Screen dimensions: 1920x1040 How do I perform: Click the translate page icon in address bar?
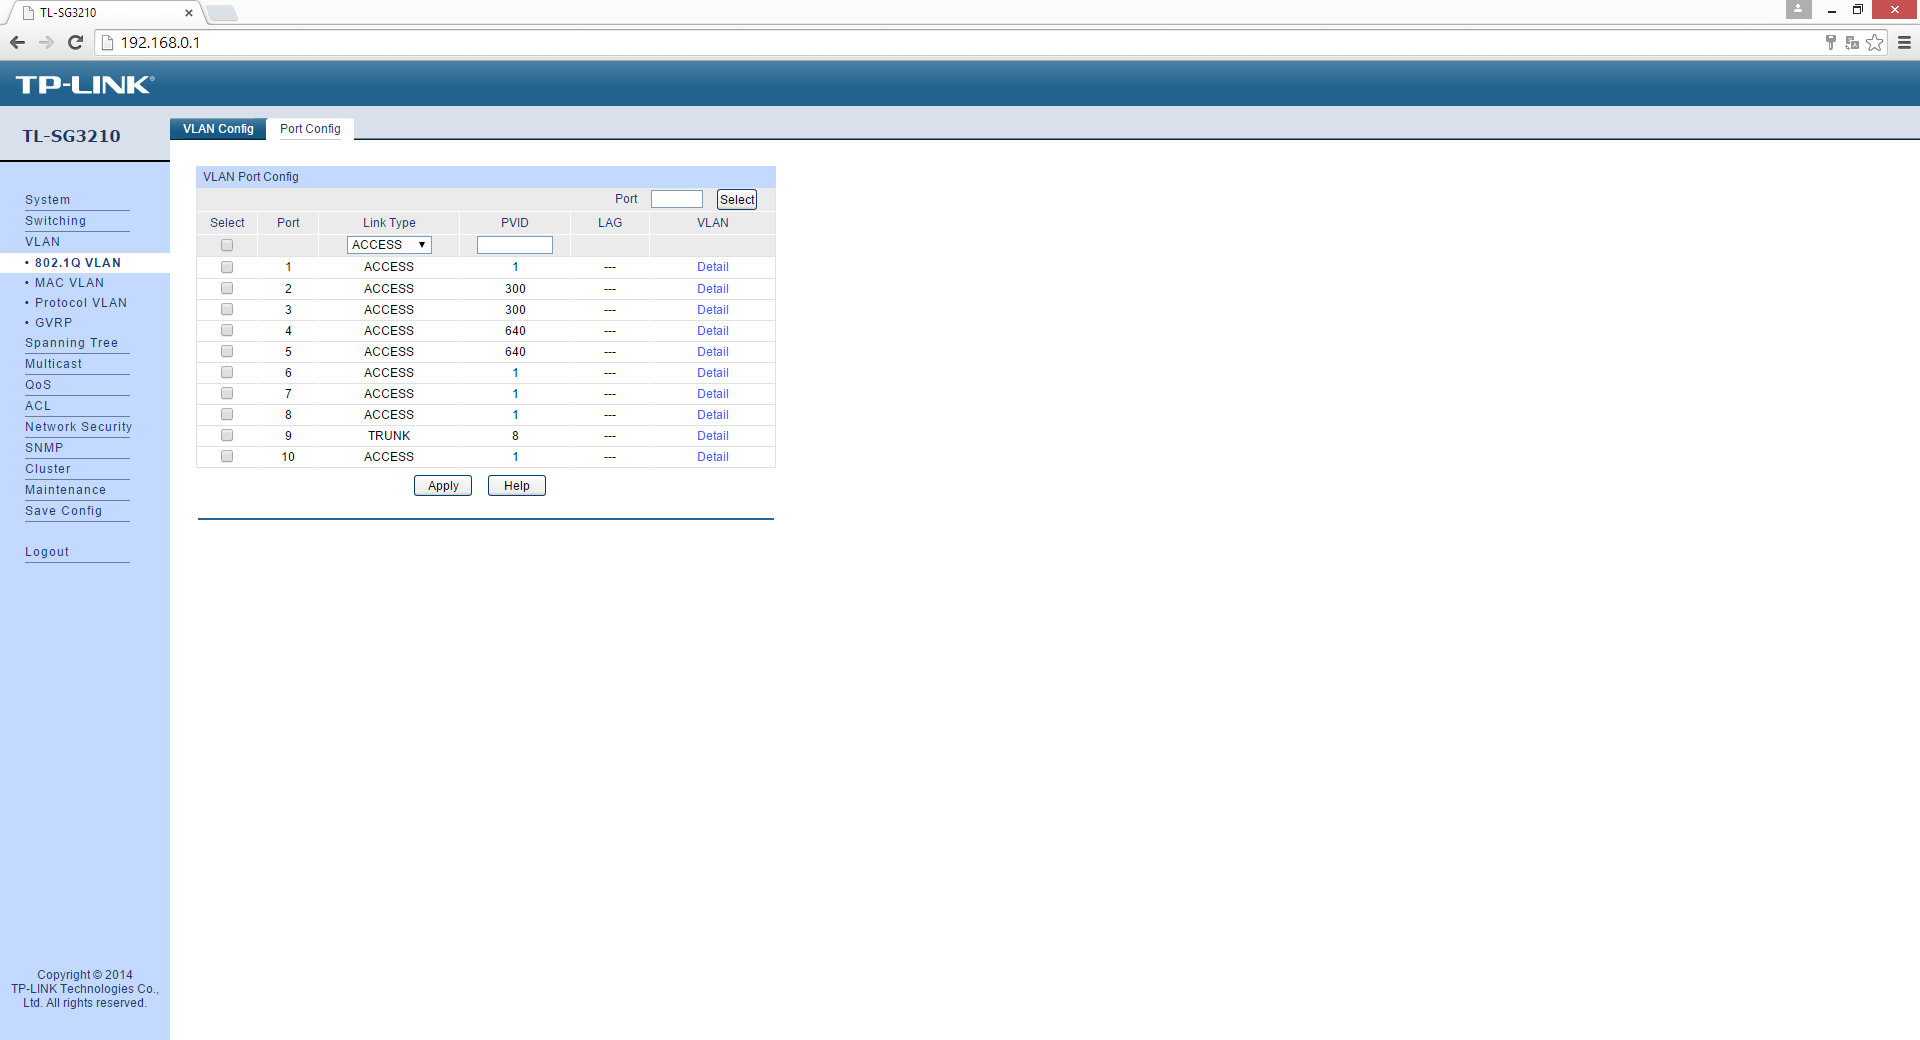[1852, 42]
